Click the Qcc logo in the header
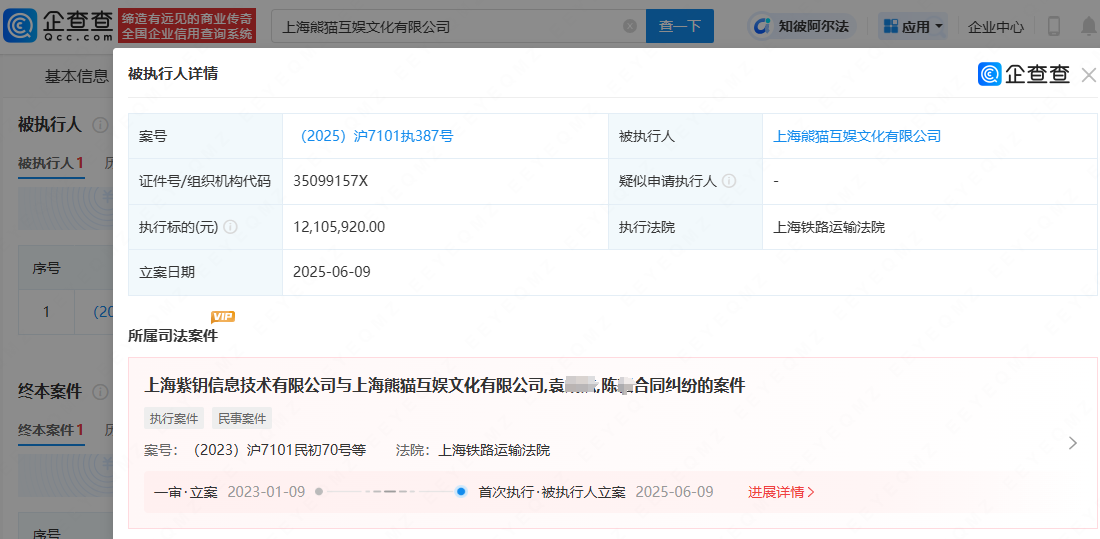1100x539 pixels. pos(58,26)
